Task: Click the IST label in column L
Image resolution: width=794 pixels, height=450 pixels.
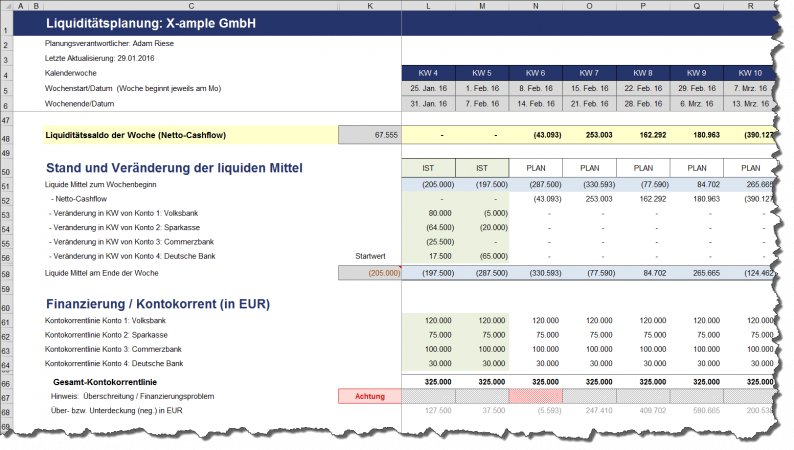Action: pos(429,167)
